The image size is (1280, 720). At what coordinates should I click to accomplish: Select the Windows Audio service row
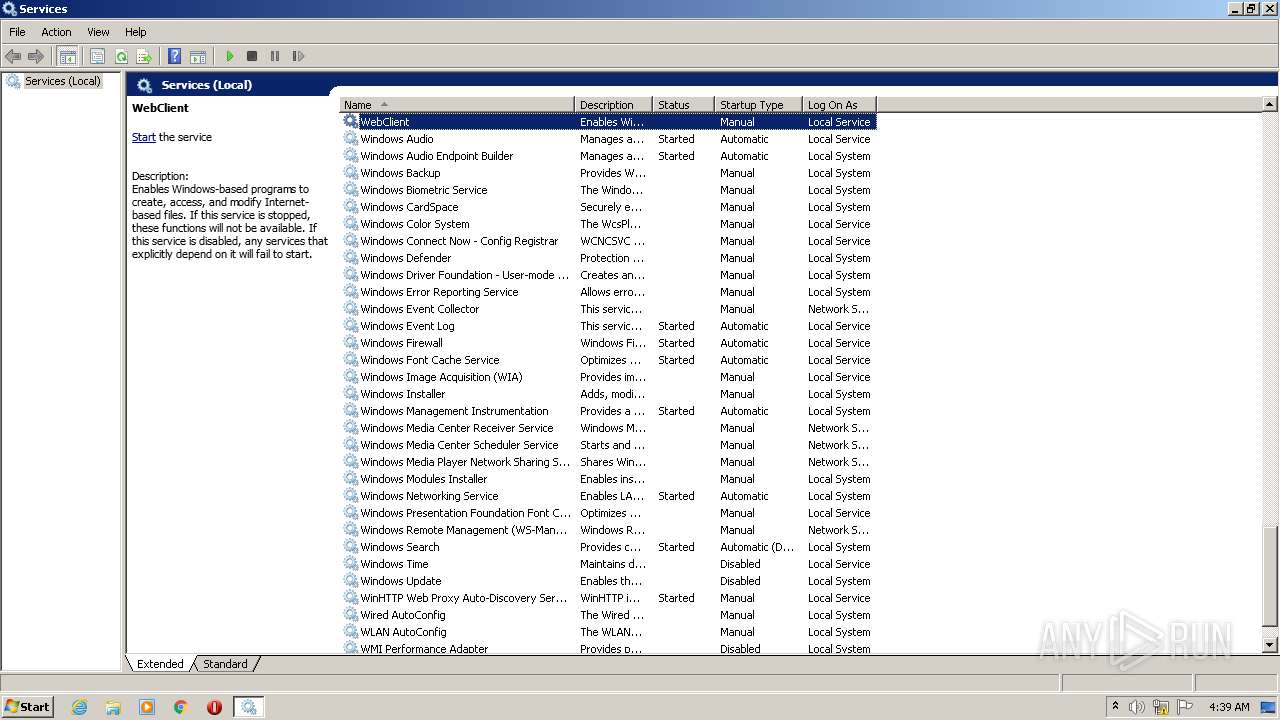608,139
